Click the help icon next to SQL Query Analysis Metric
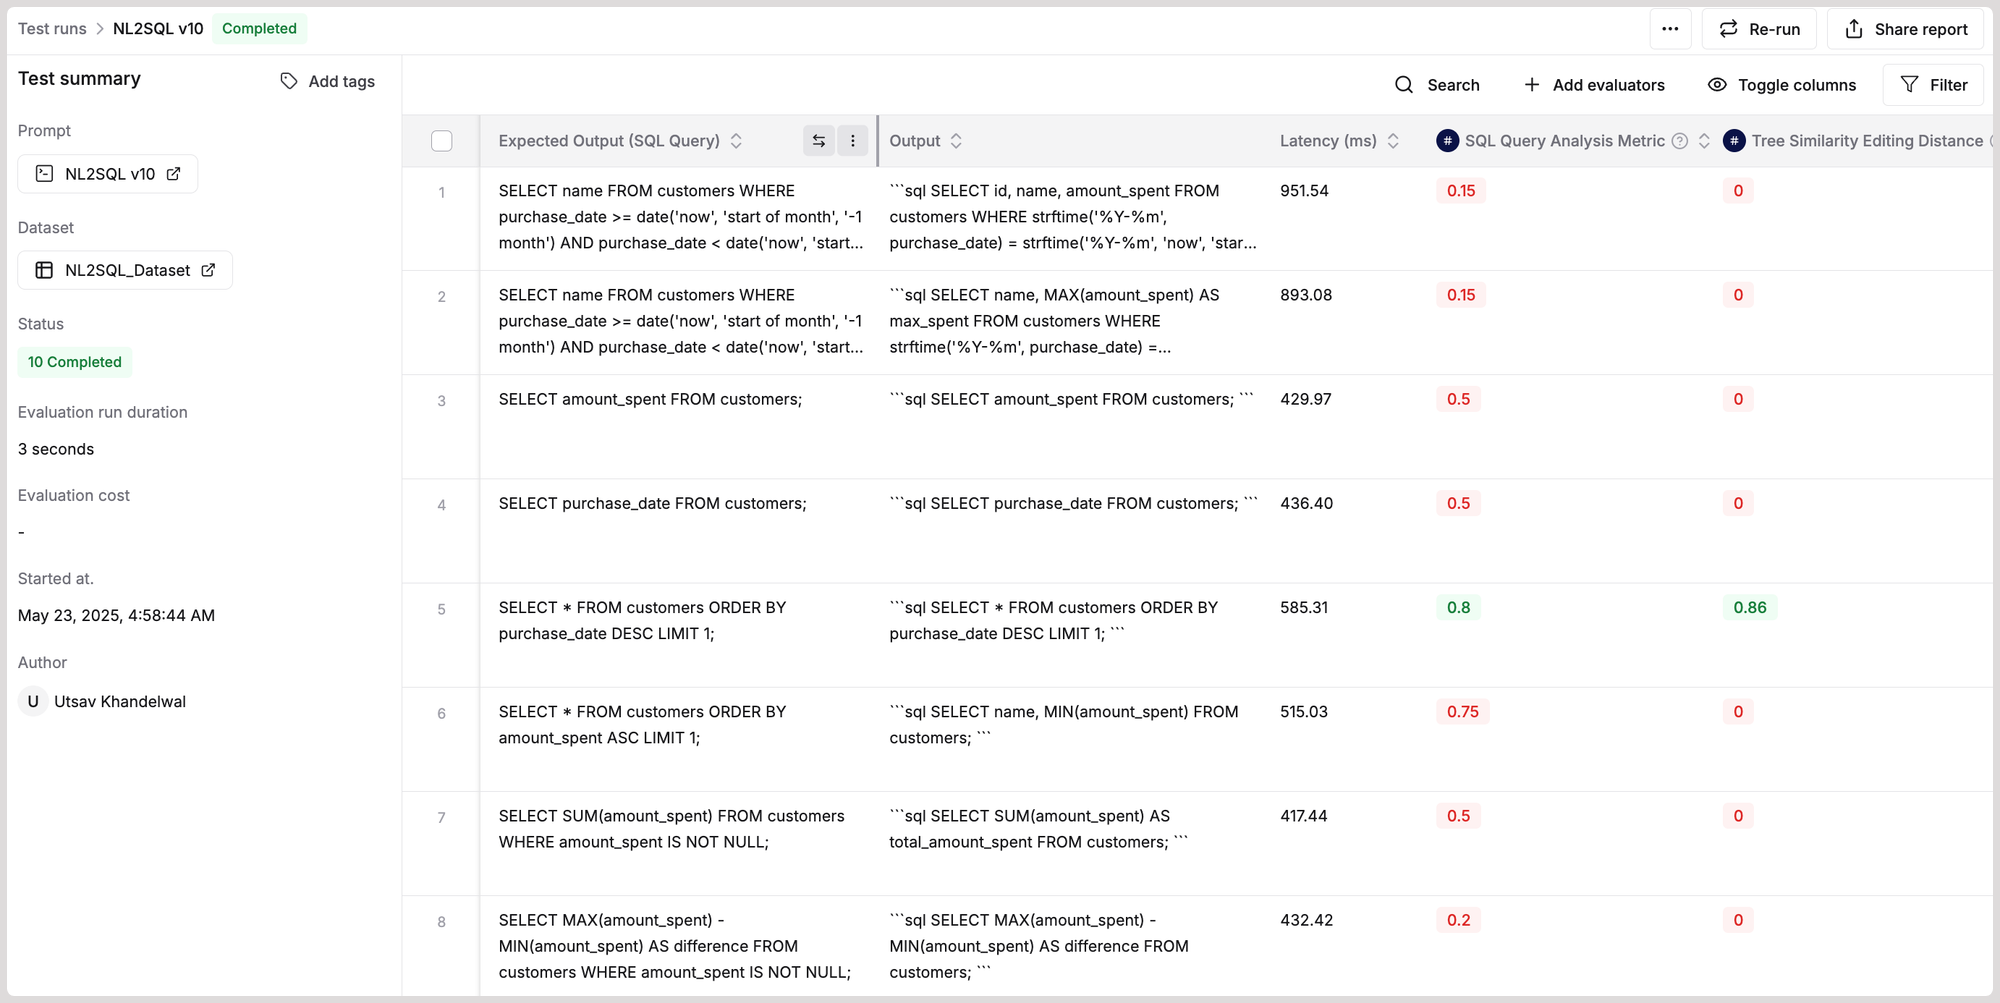 1680,141
